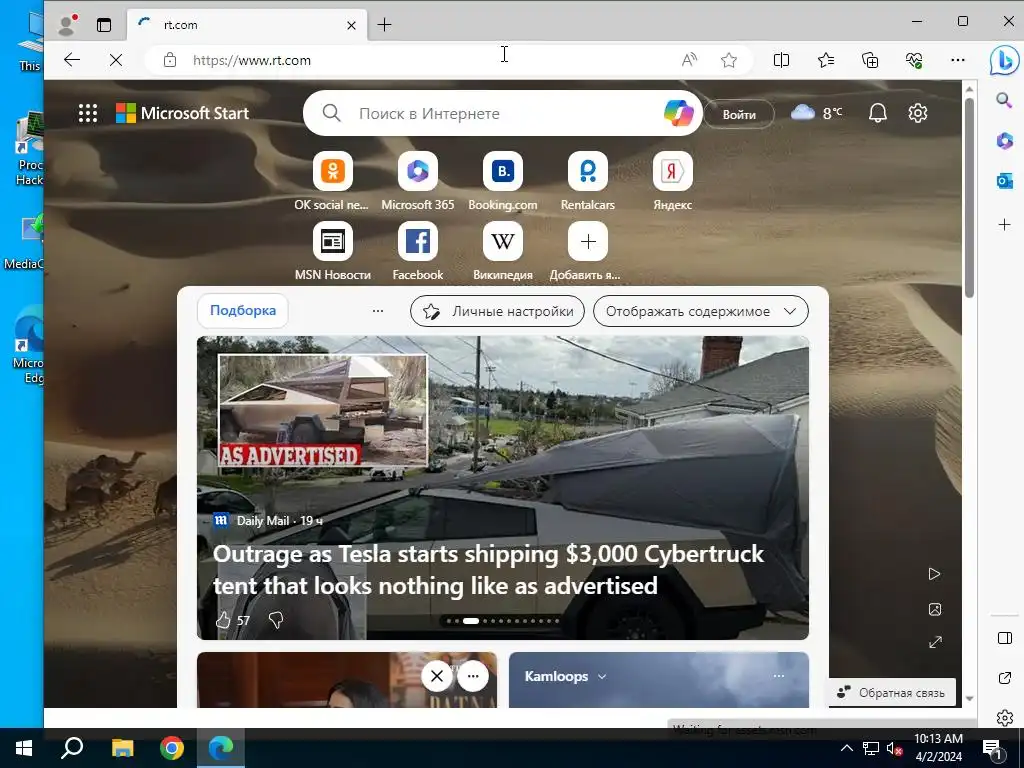This screenshot has width=1024, height=768.
Task: Open Outlook sidebar icon
Action: pos(1004,180)
